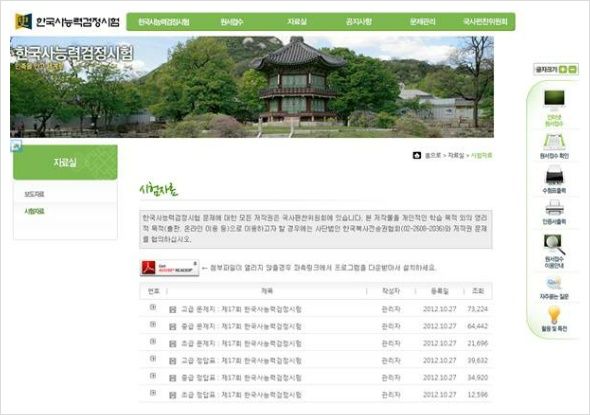Click the hero banner image of the pavilion
The height and width of the screenshot is (415, 590).
point(252,87)
